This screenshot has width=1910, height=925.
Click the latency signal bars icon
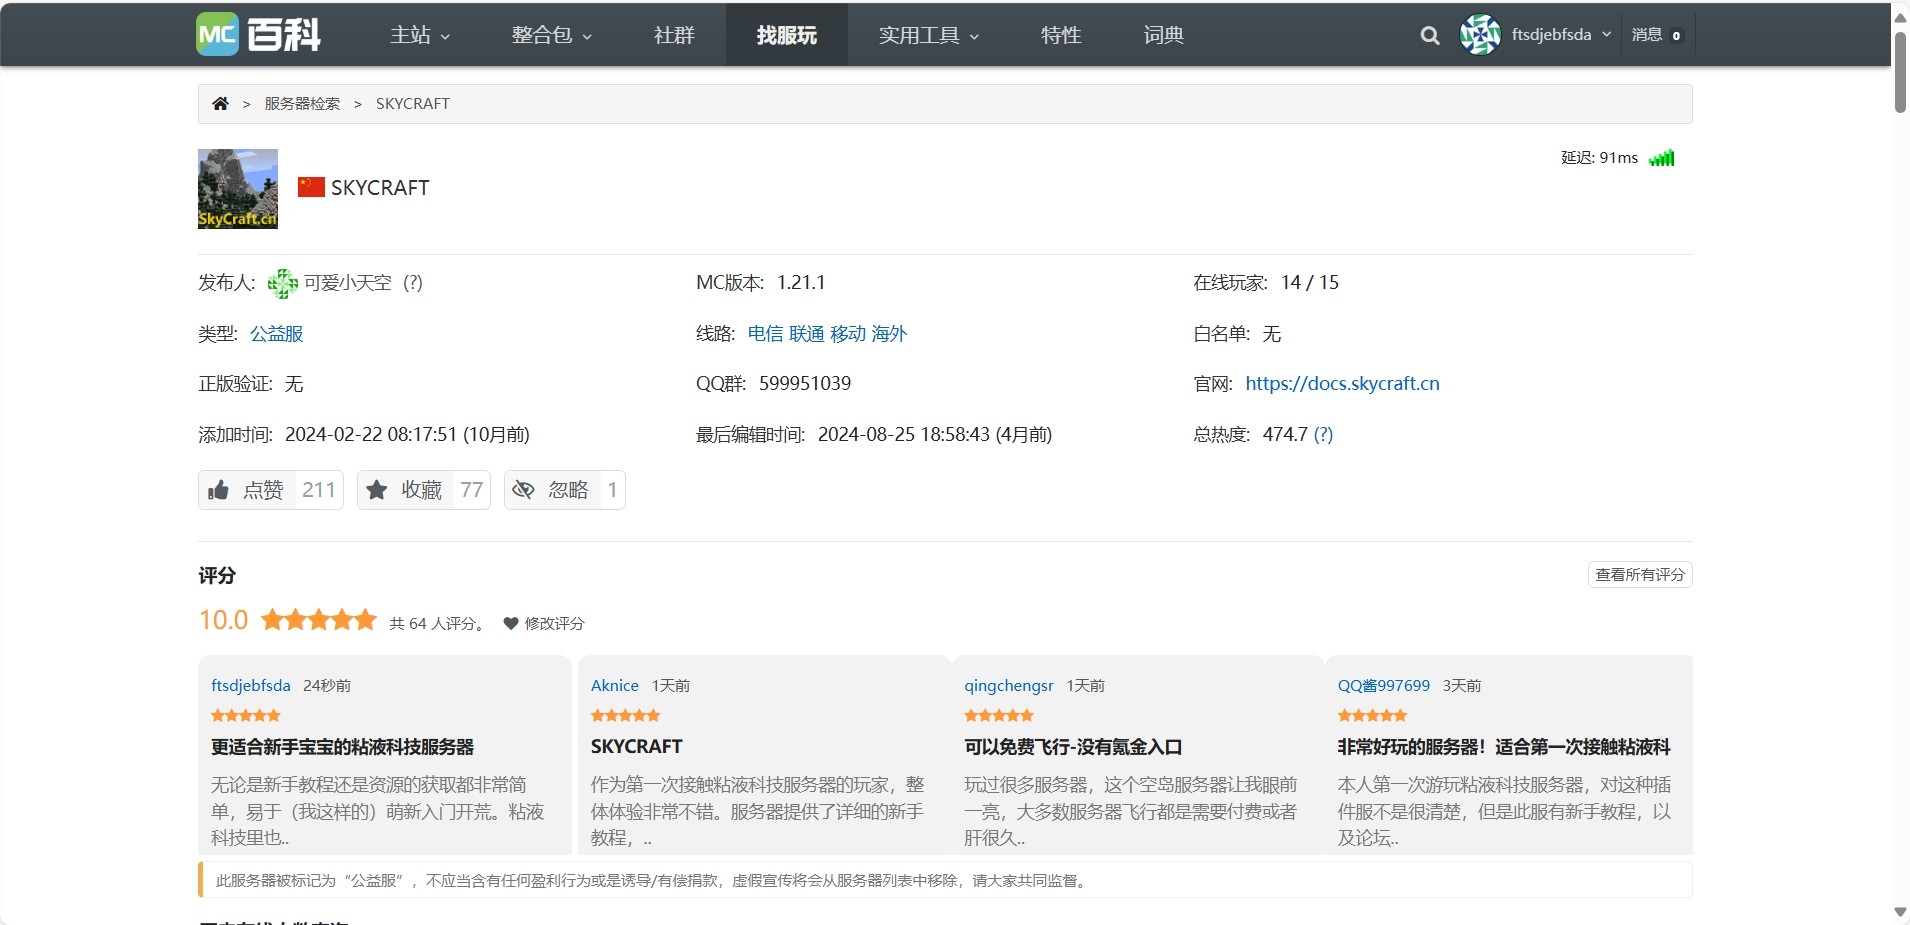coord(1661,157)
